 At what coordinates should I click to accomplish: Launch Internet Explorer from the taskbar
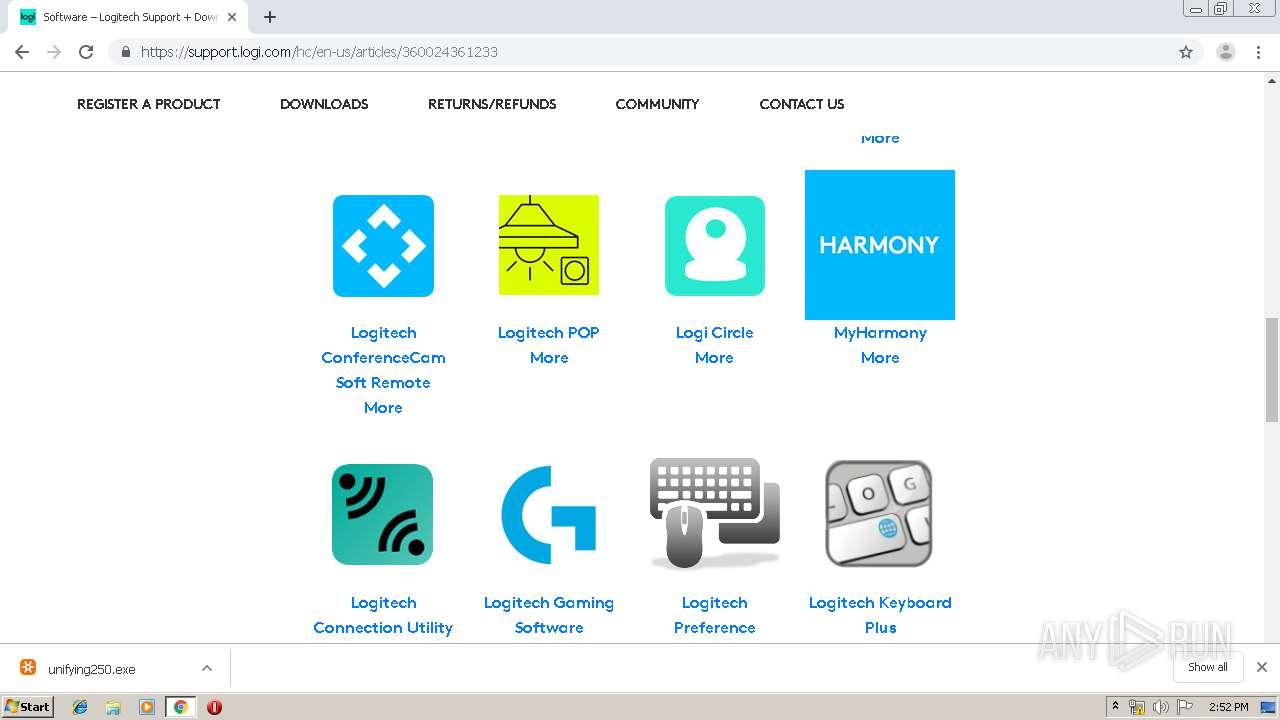click(80, 707)
